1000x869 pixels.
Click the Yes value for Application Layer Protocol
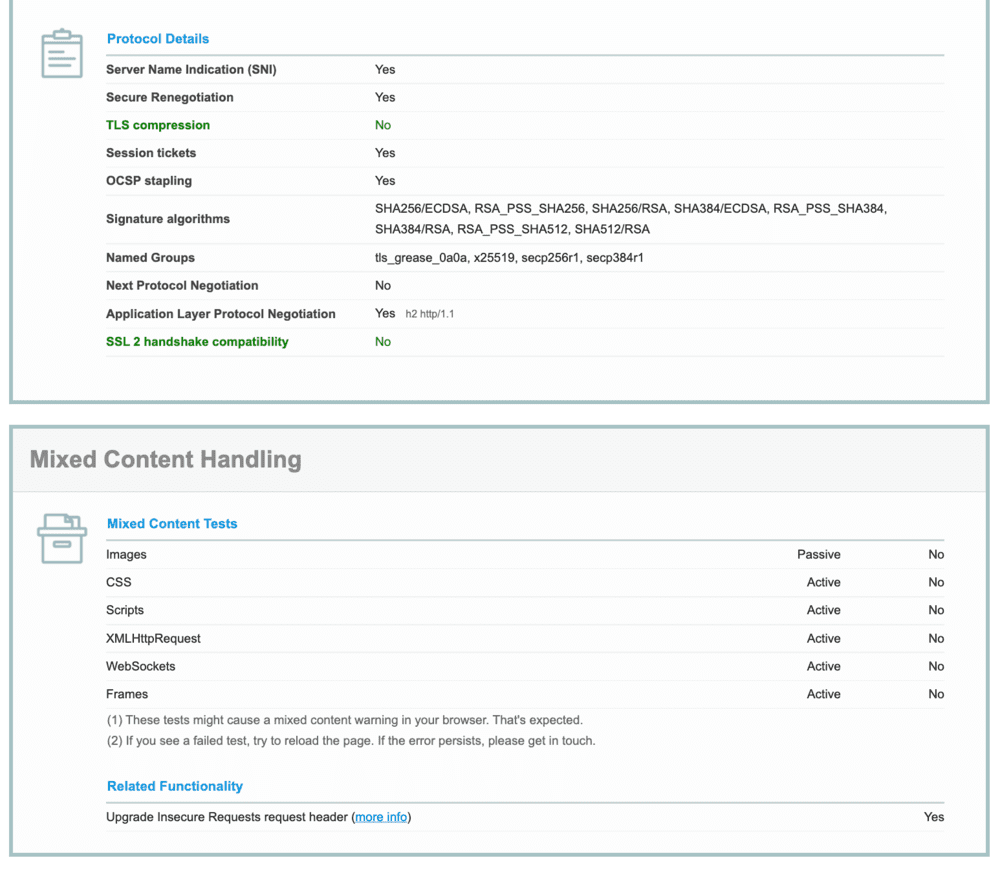[385, 313]
